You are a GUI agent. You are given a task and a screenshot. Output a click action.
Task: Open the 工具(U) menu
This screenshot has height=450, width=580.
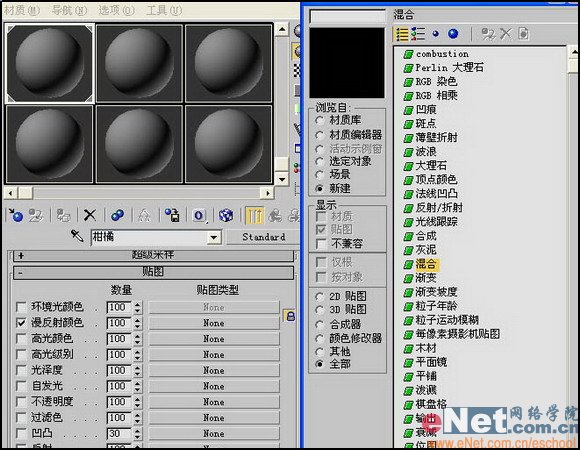click(164, 10)
